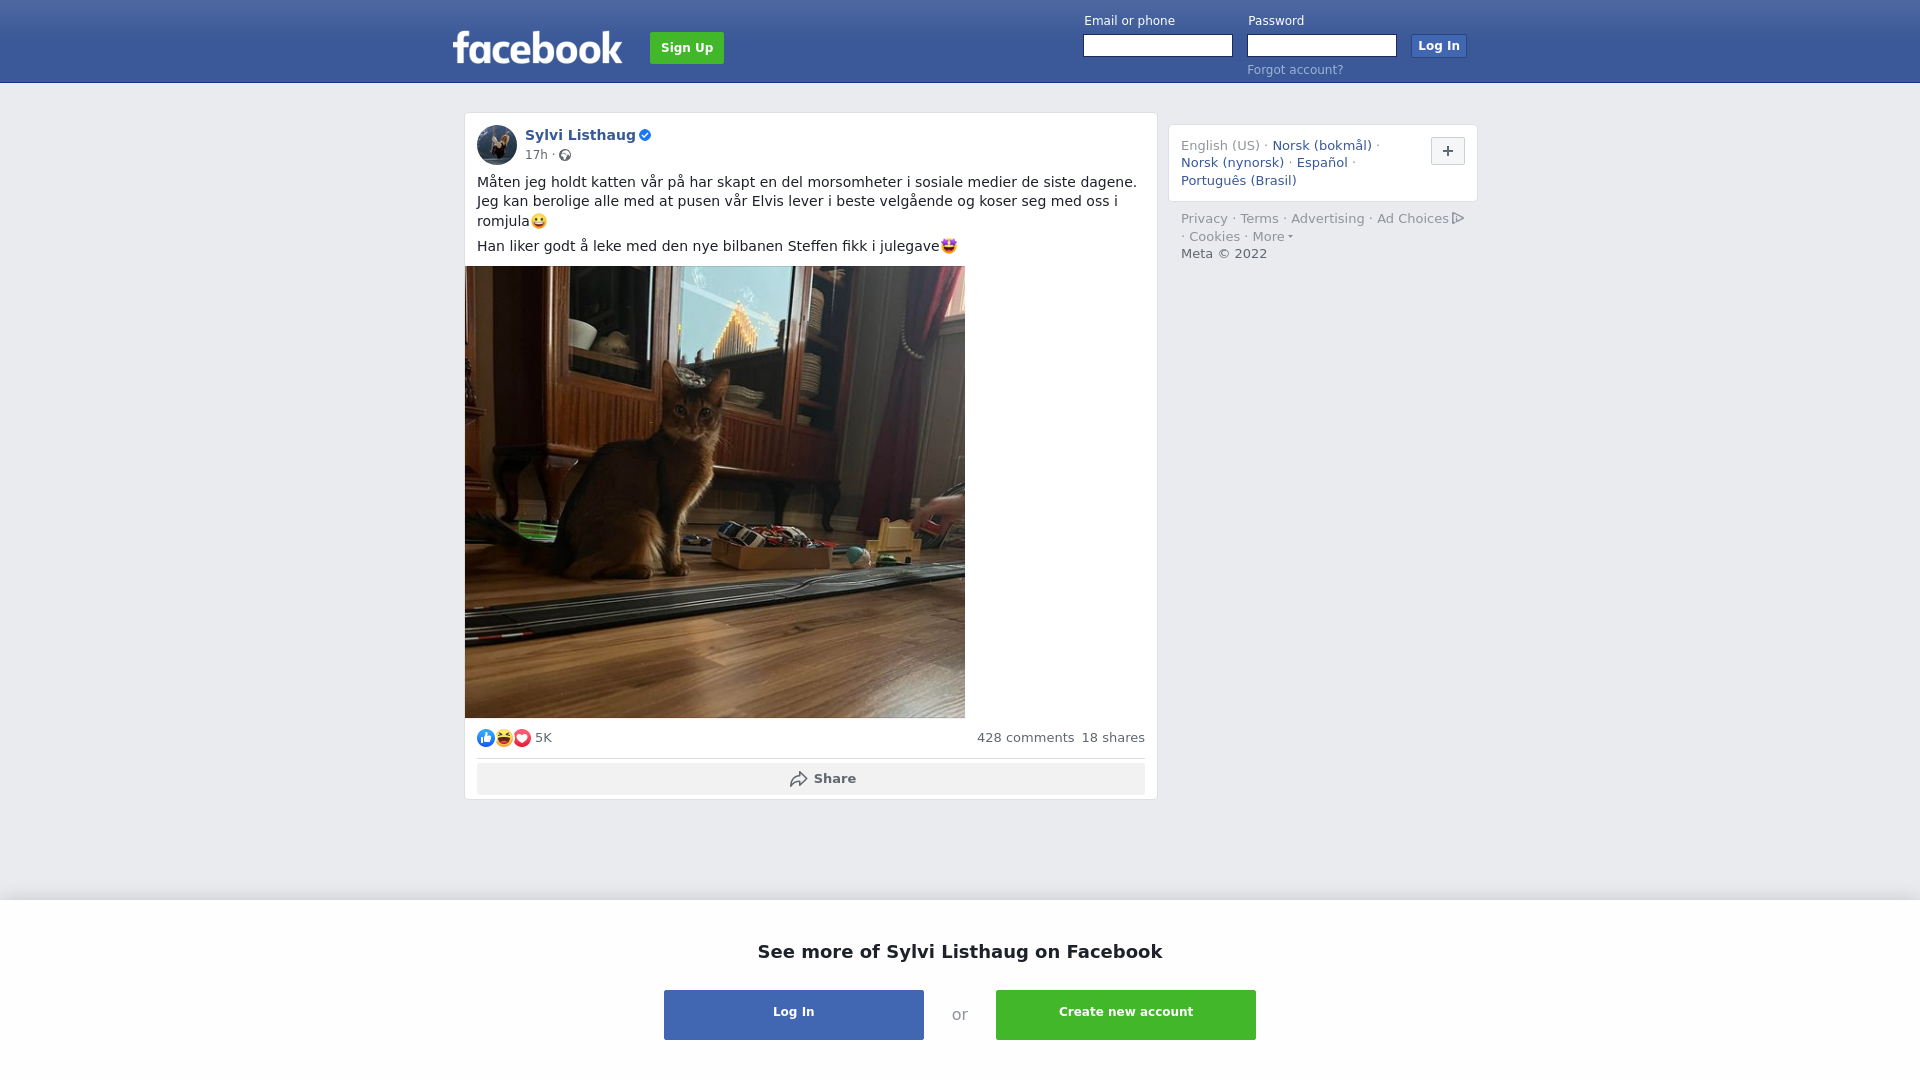Click the Like reaction icon
The width and height of the screenshot is (1920, 1080).
[486, 738]
